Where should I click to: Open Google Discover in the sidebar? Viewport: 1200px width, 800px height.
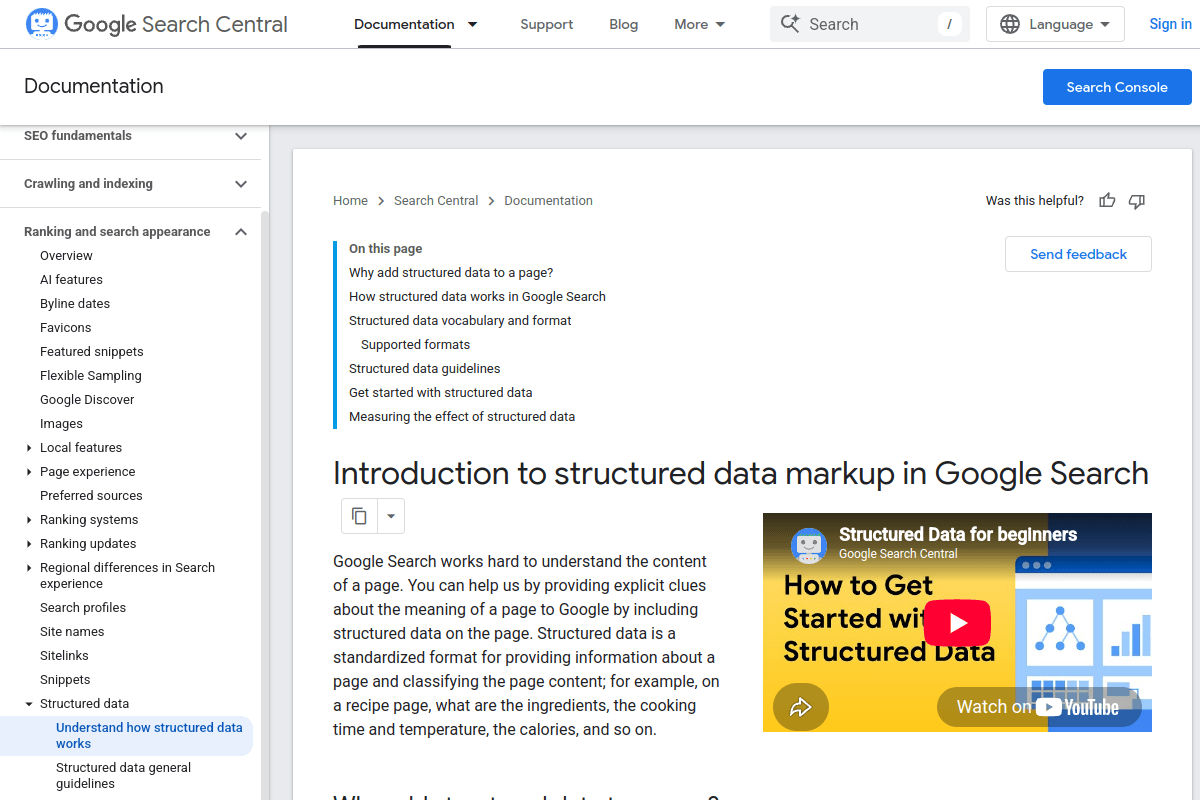pos(87,400)
